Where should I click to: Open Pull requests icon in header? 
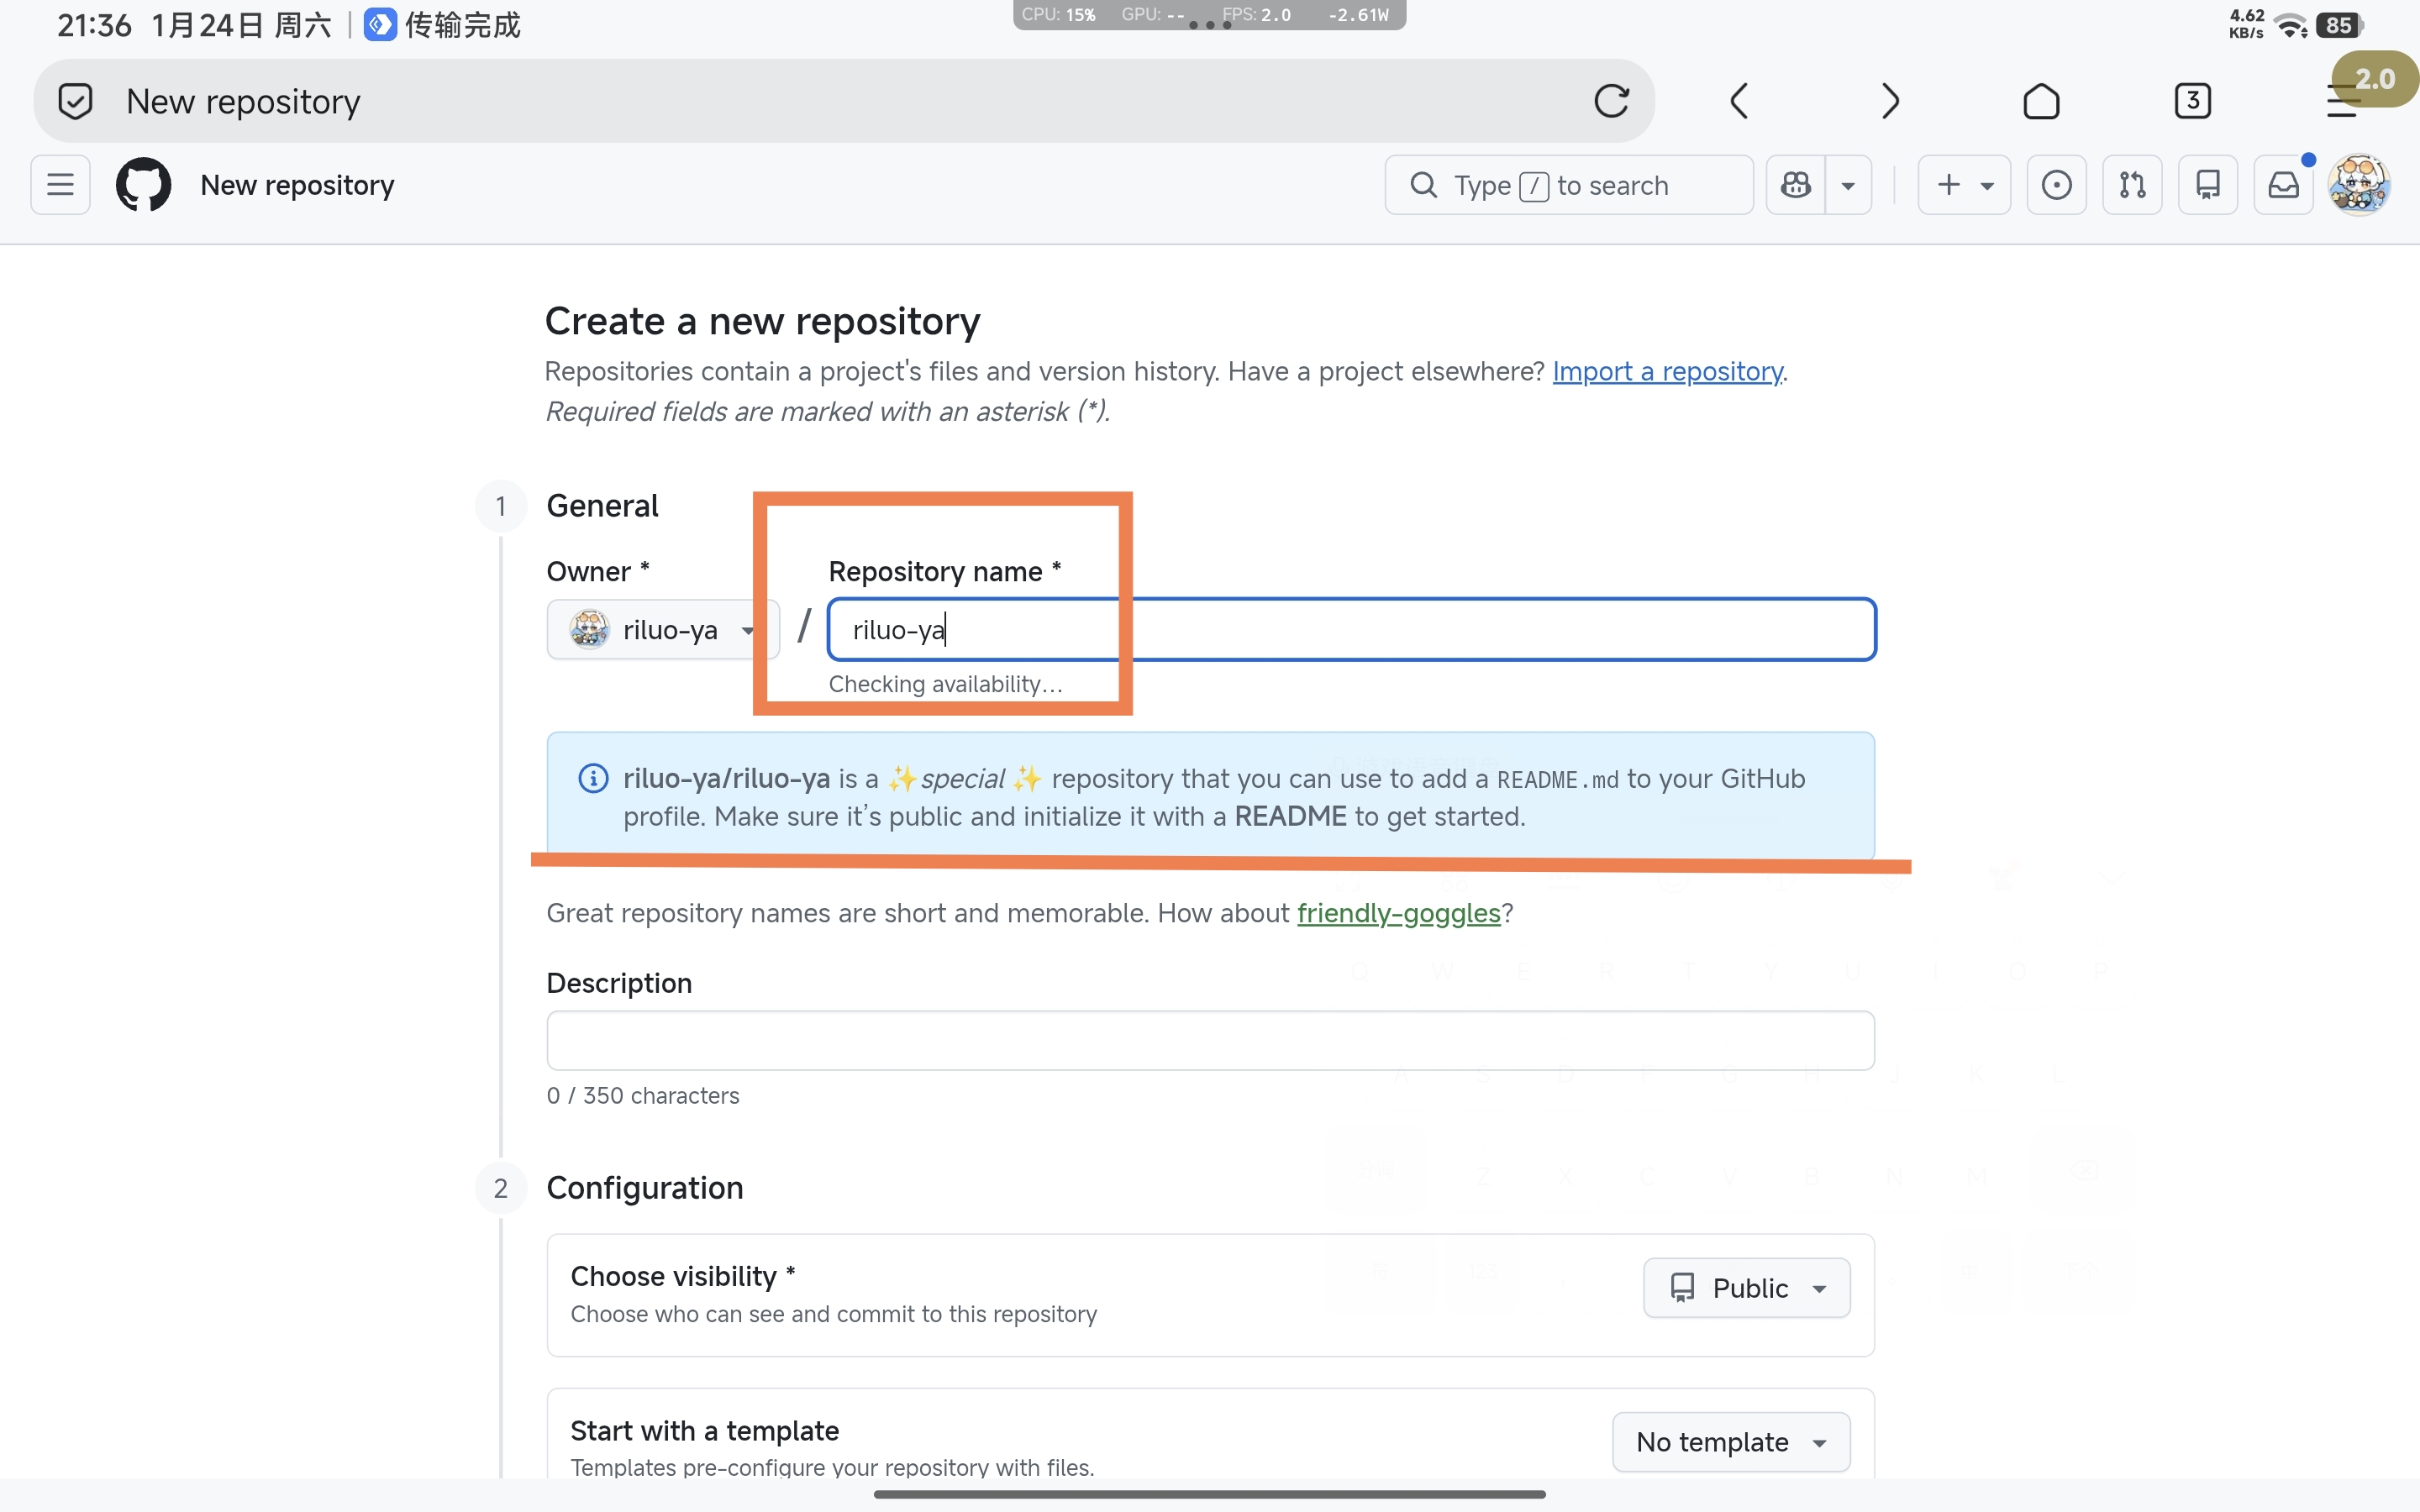point(2132,185)
